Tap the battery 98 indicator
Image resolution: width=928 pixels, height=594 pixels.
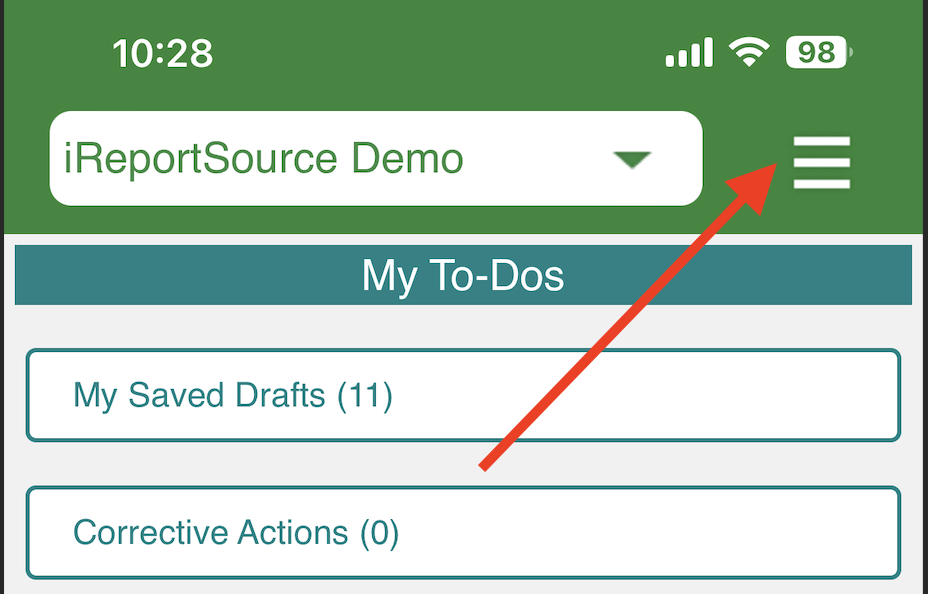point(819,53)
